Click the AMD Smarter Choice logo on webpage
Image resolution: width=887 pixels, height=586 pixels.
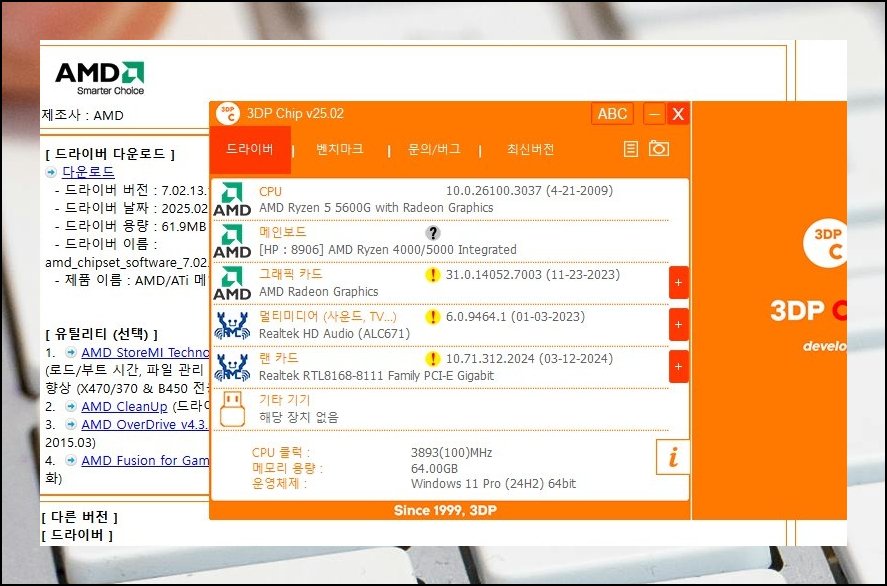[100, 78]
